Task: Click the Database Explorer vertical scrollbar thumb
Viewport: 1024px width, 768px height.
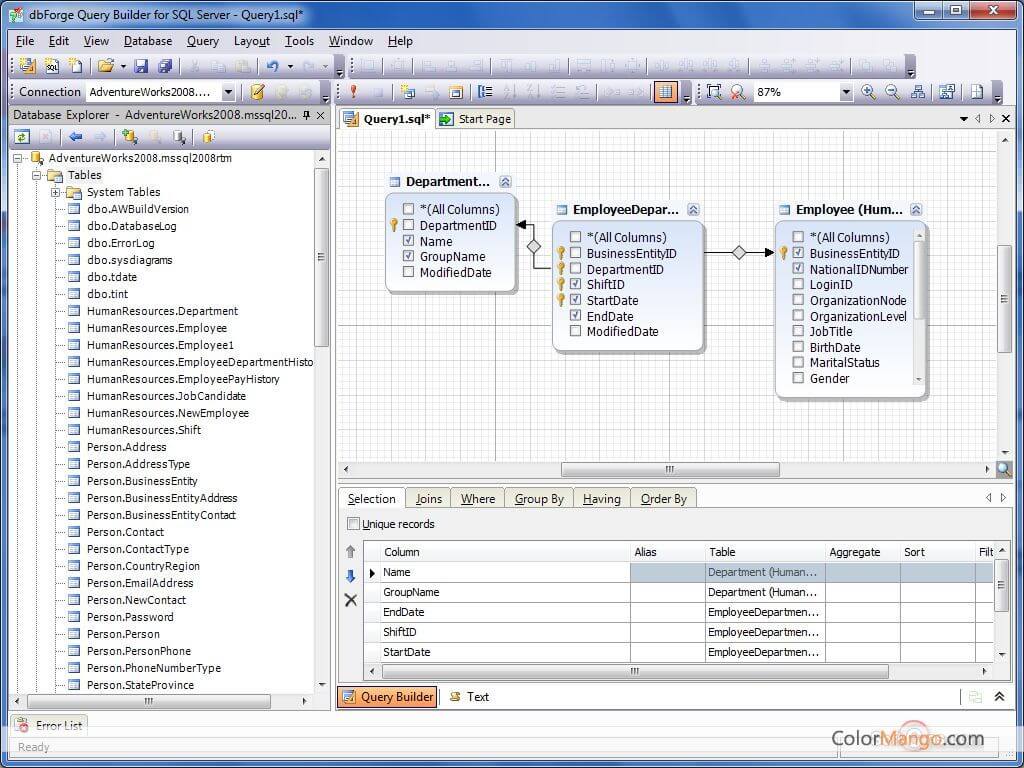Action: [x=321, y=257]
